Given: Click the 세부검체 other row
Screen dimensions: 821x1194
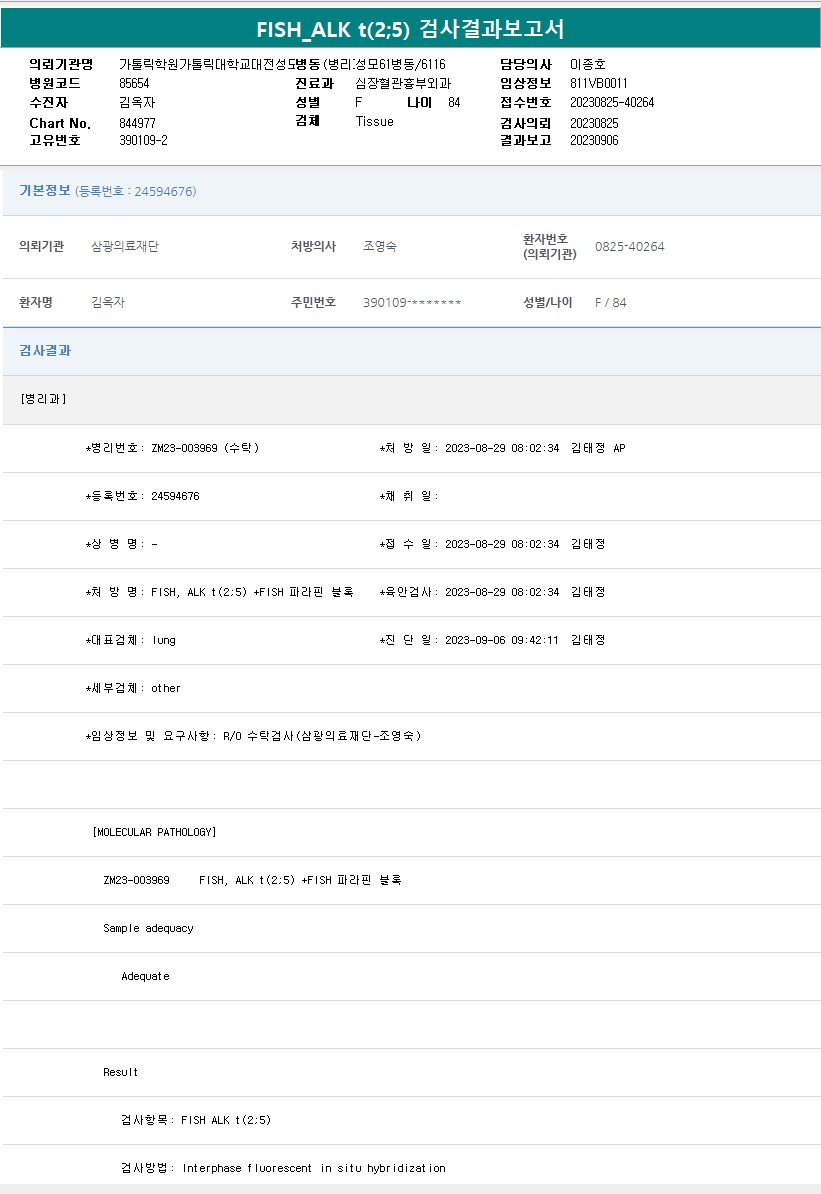Looking at the screenshot, I should click(x=133, y=688).
